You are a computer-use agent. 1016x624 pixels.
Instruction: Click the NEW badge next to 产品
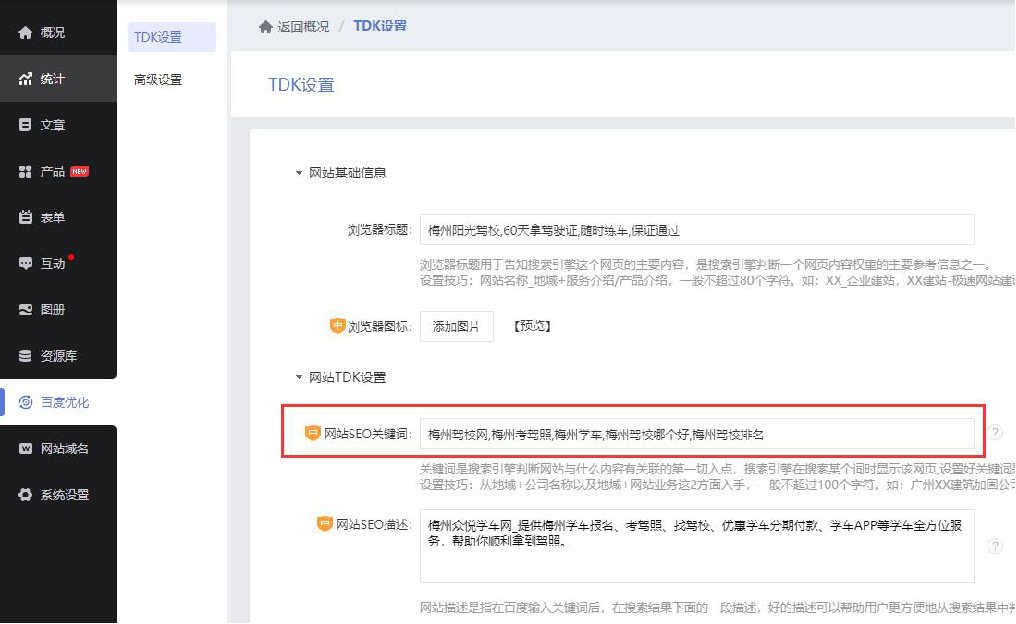80,172
